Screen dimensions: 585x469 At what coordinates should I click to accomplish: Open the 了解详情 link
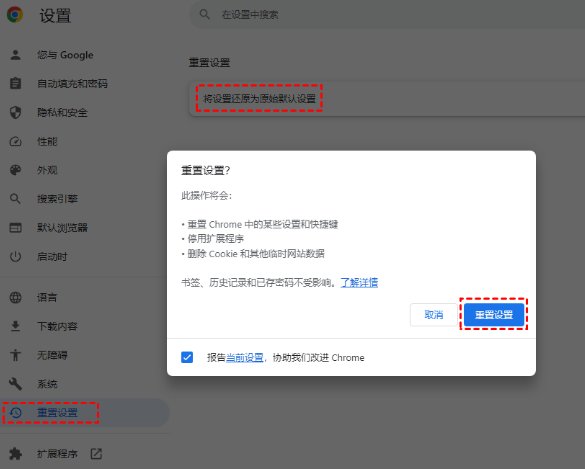pos(359,282)
